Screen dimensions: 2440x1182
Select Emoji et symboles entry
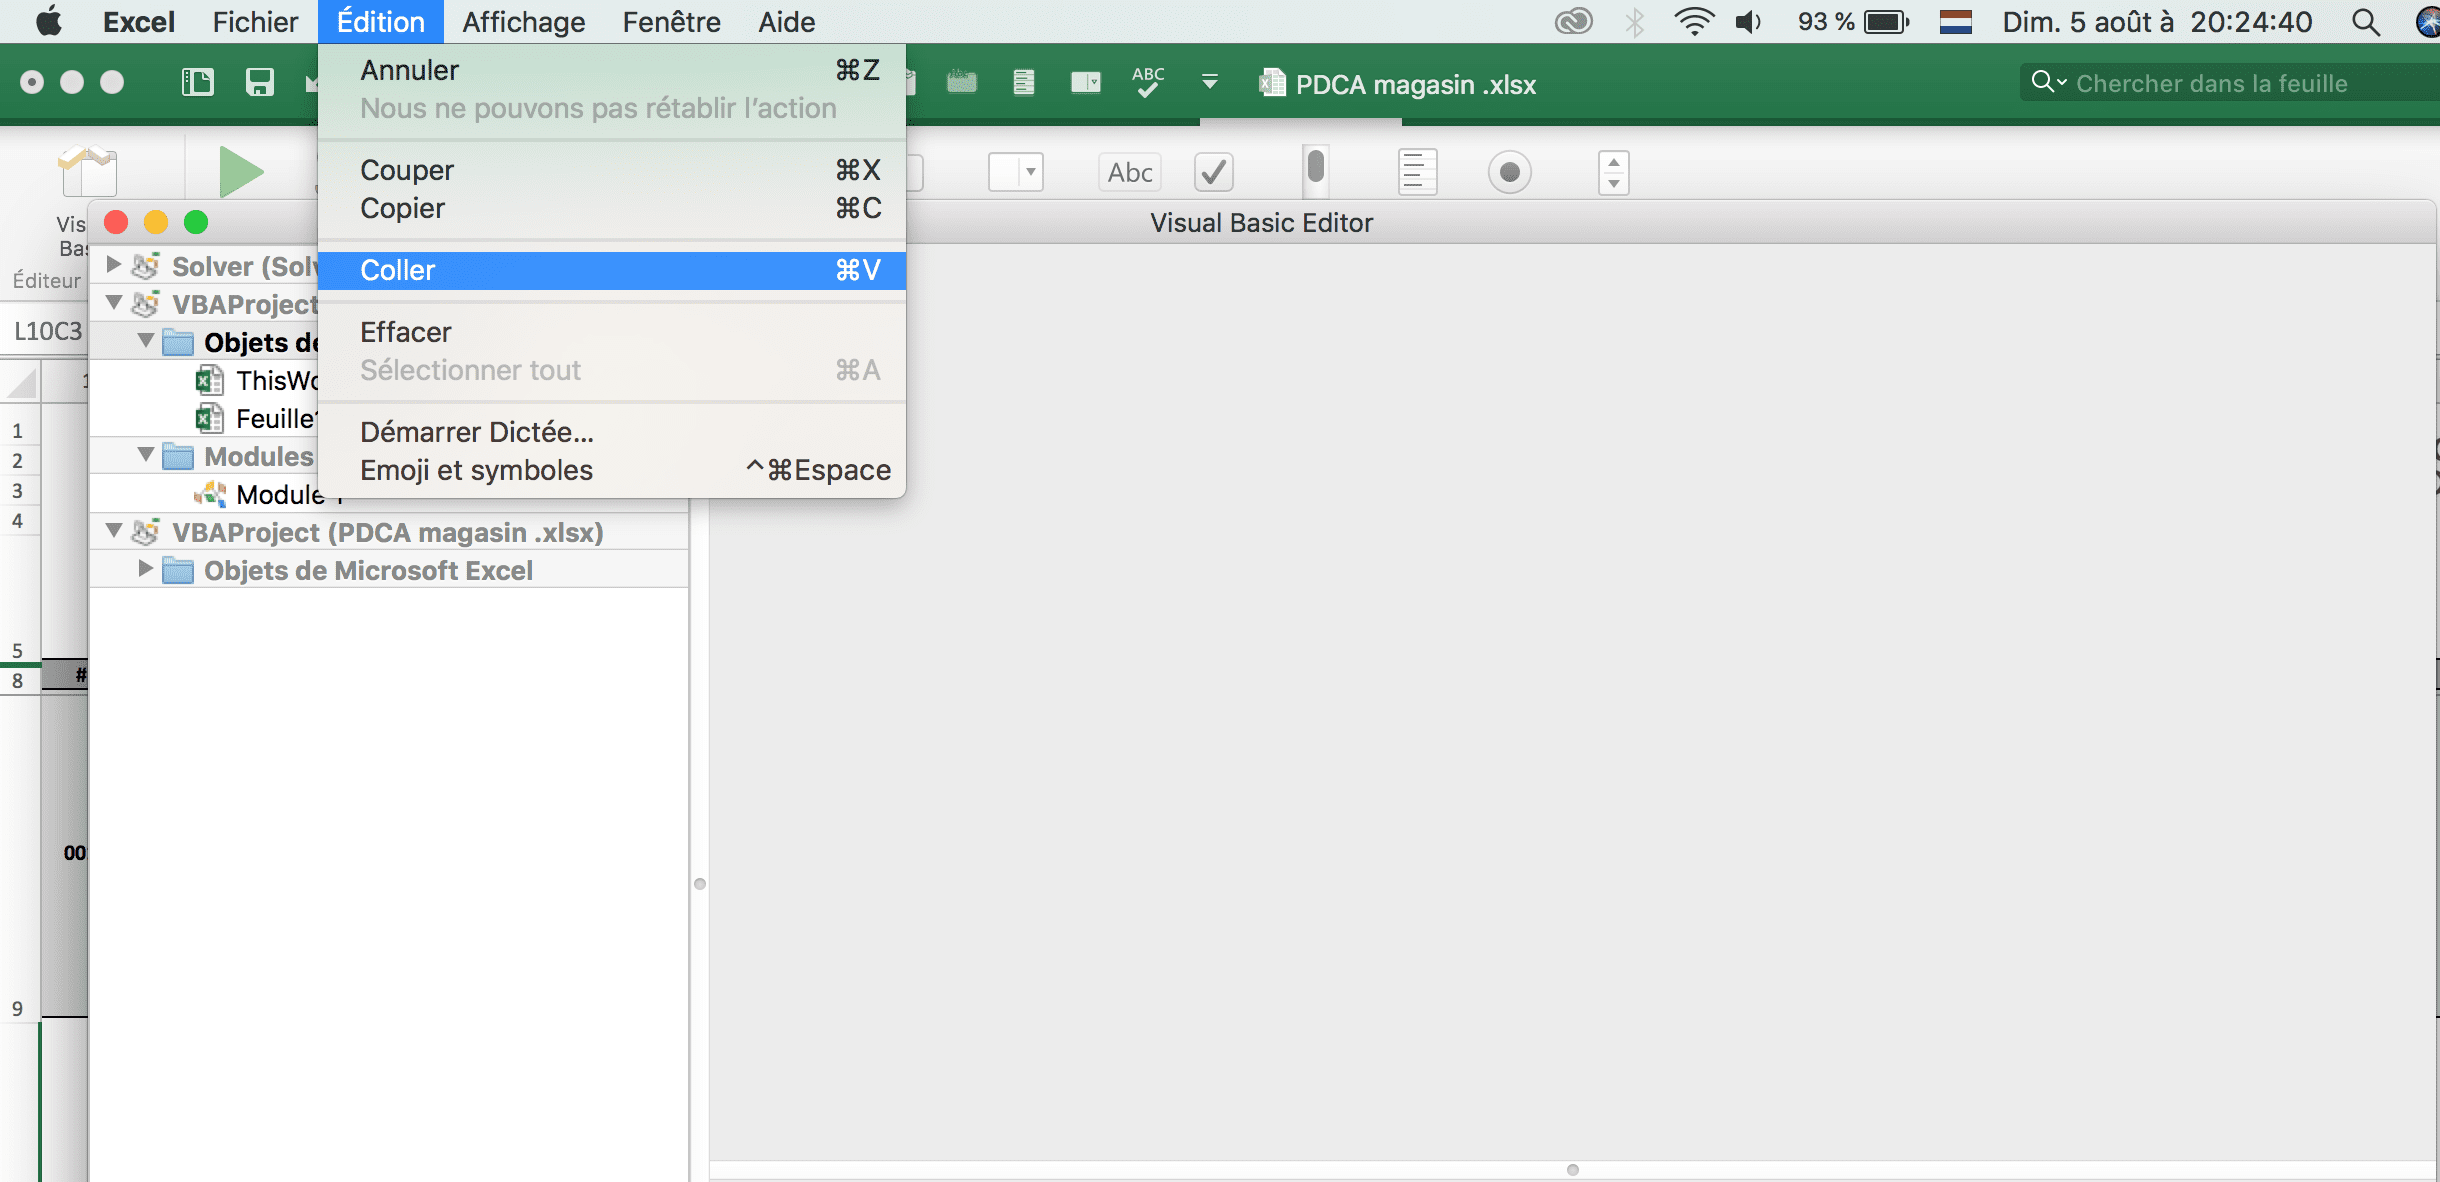point(477,470)
